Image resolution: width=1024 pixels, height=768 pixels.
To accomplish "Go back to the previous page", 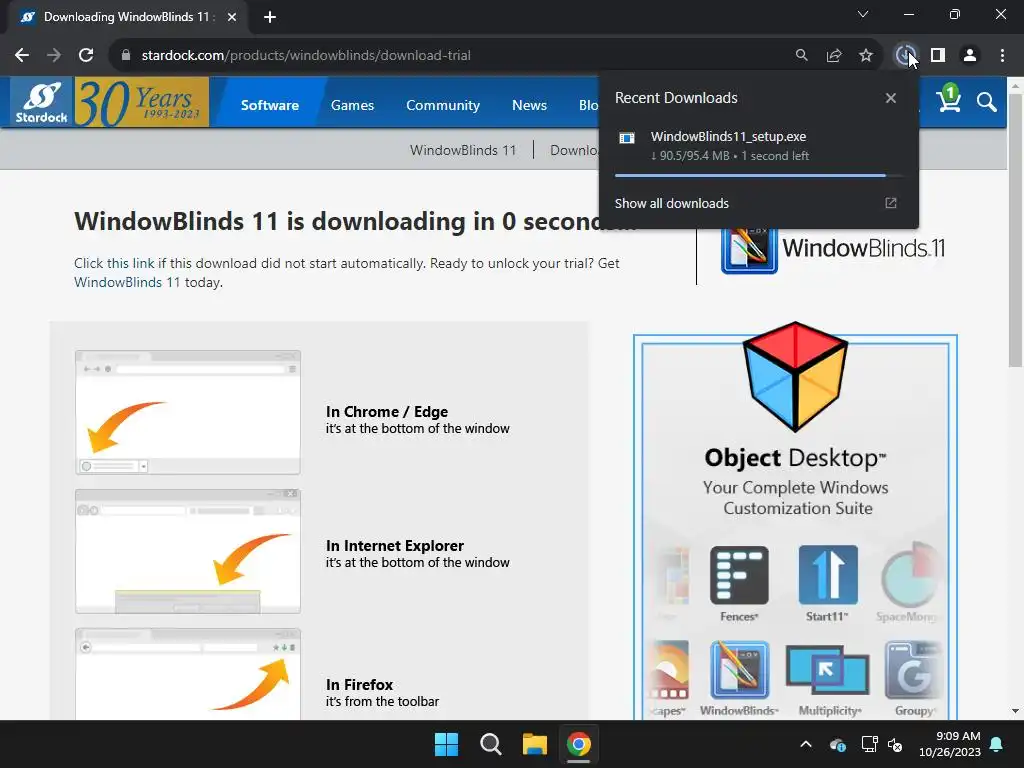I will (x=22, y=56).
